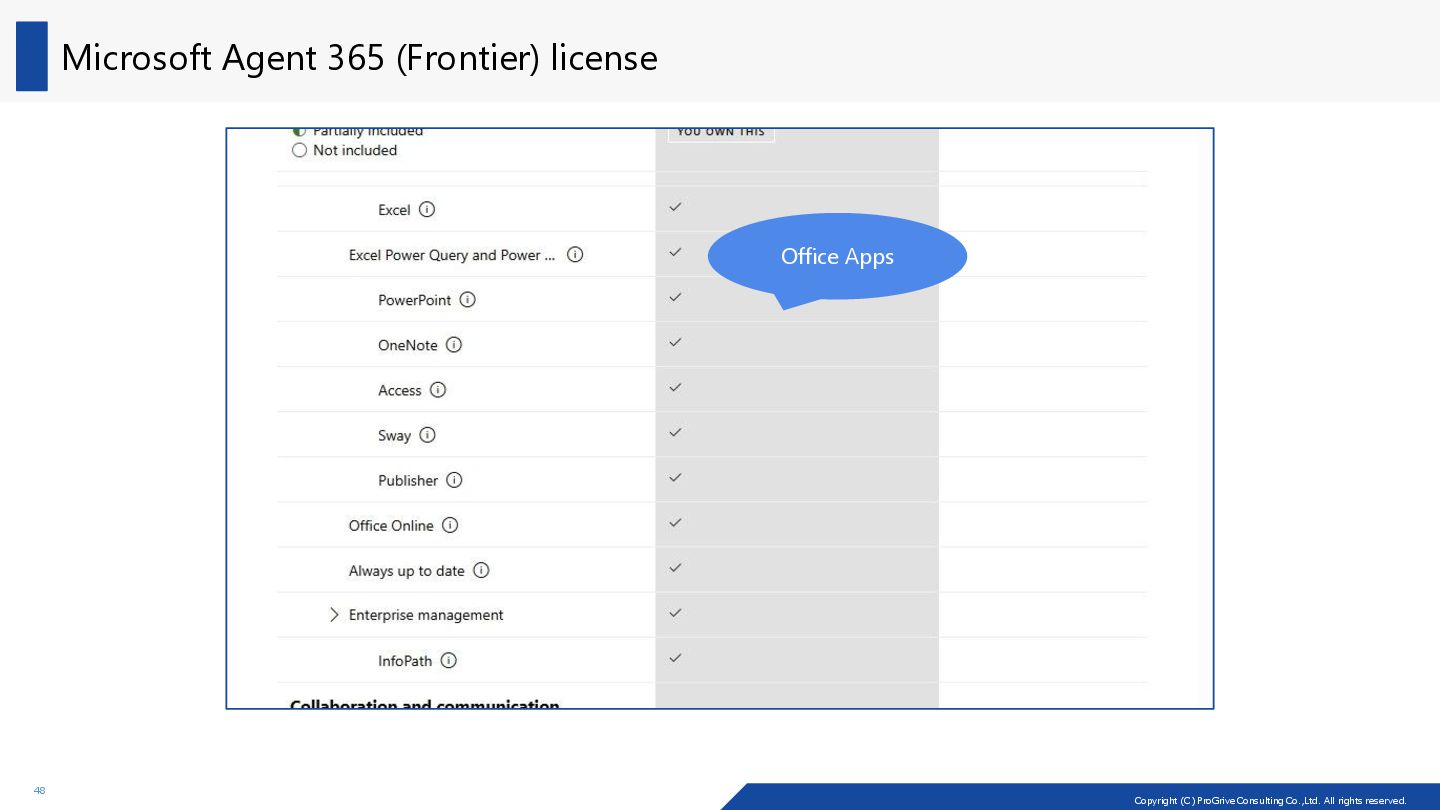Click checkmark in Excel Power Query row

click(675, 252)
